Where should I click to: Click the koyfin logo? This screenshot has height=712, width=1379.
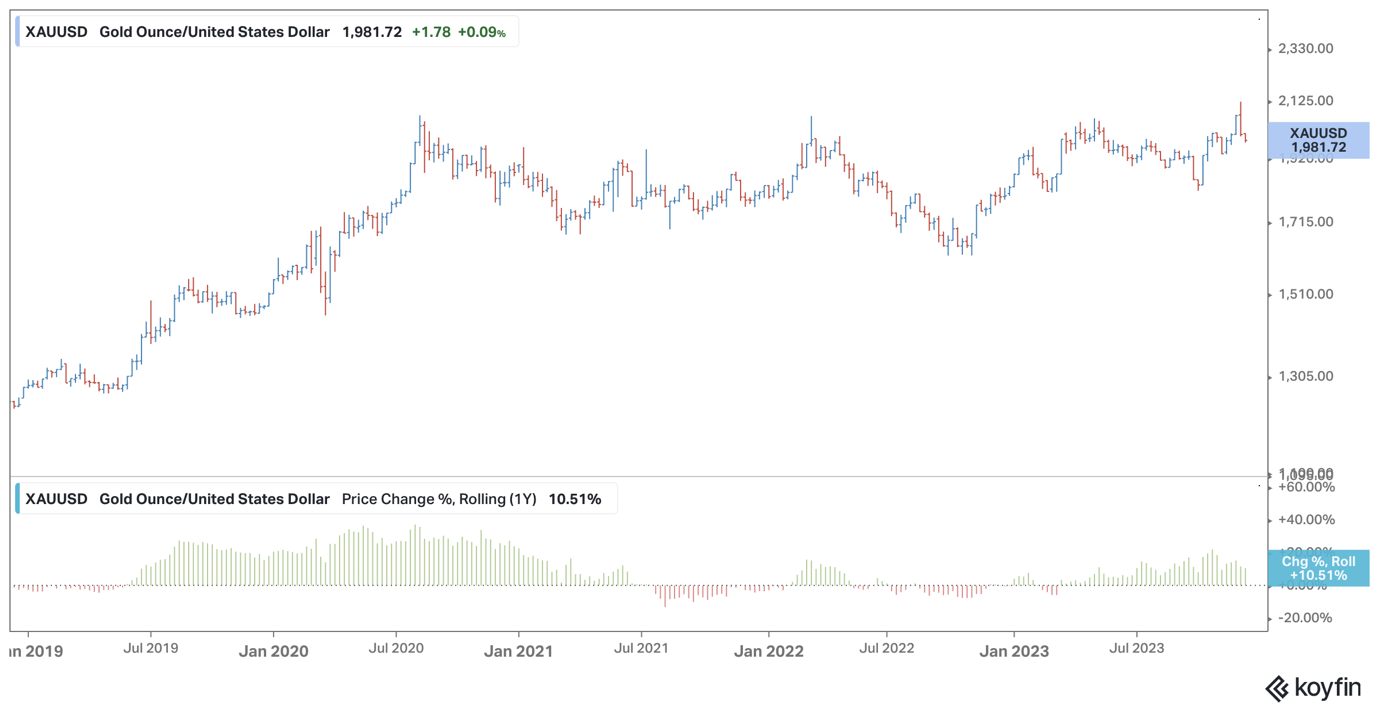click(x=1313, y=688)
